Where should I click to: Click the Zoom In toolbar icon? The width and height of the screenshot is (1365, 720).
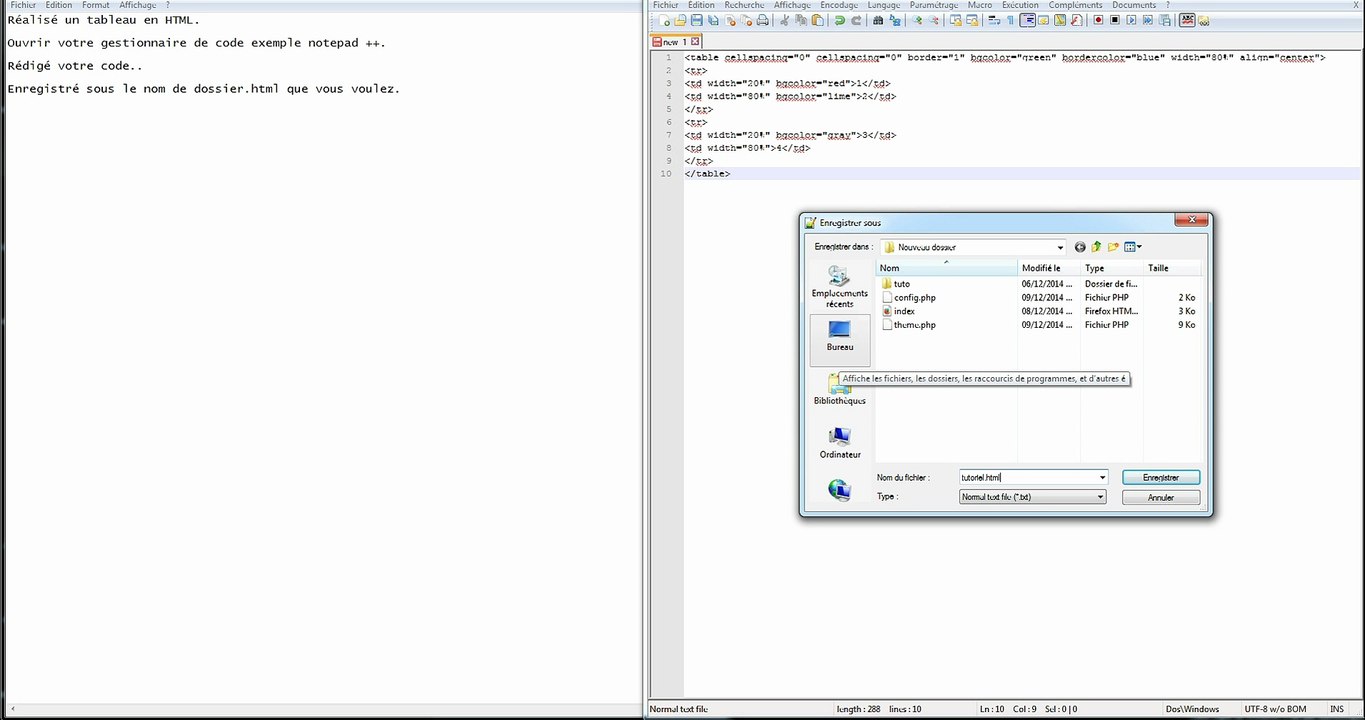tap(917, 20)
